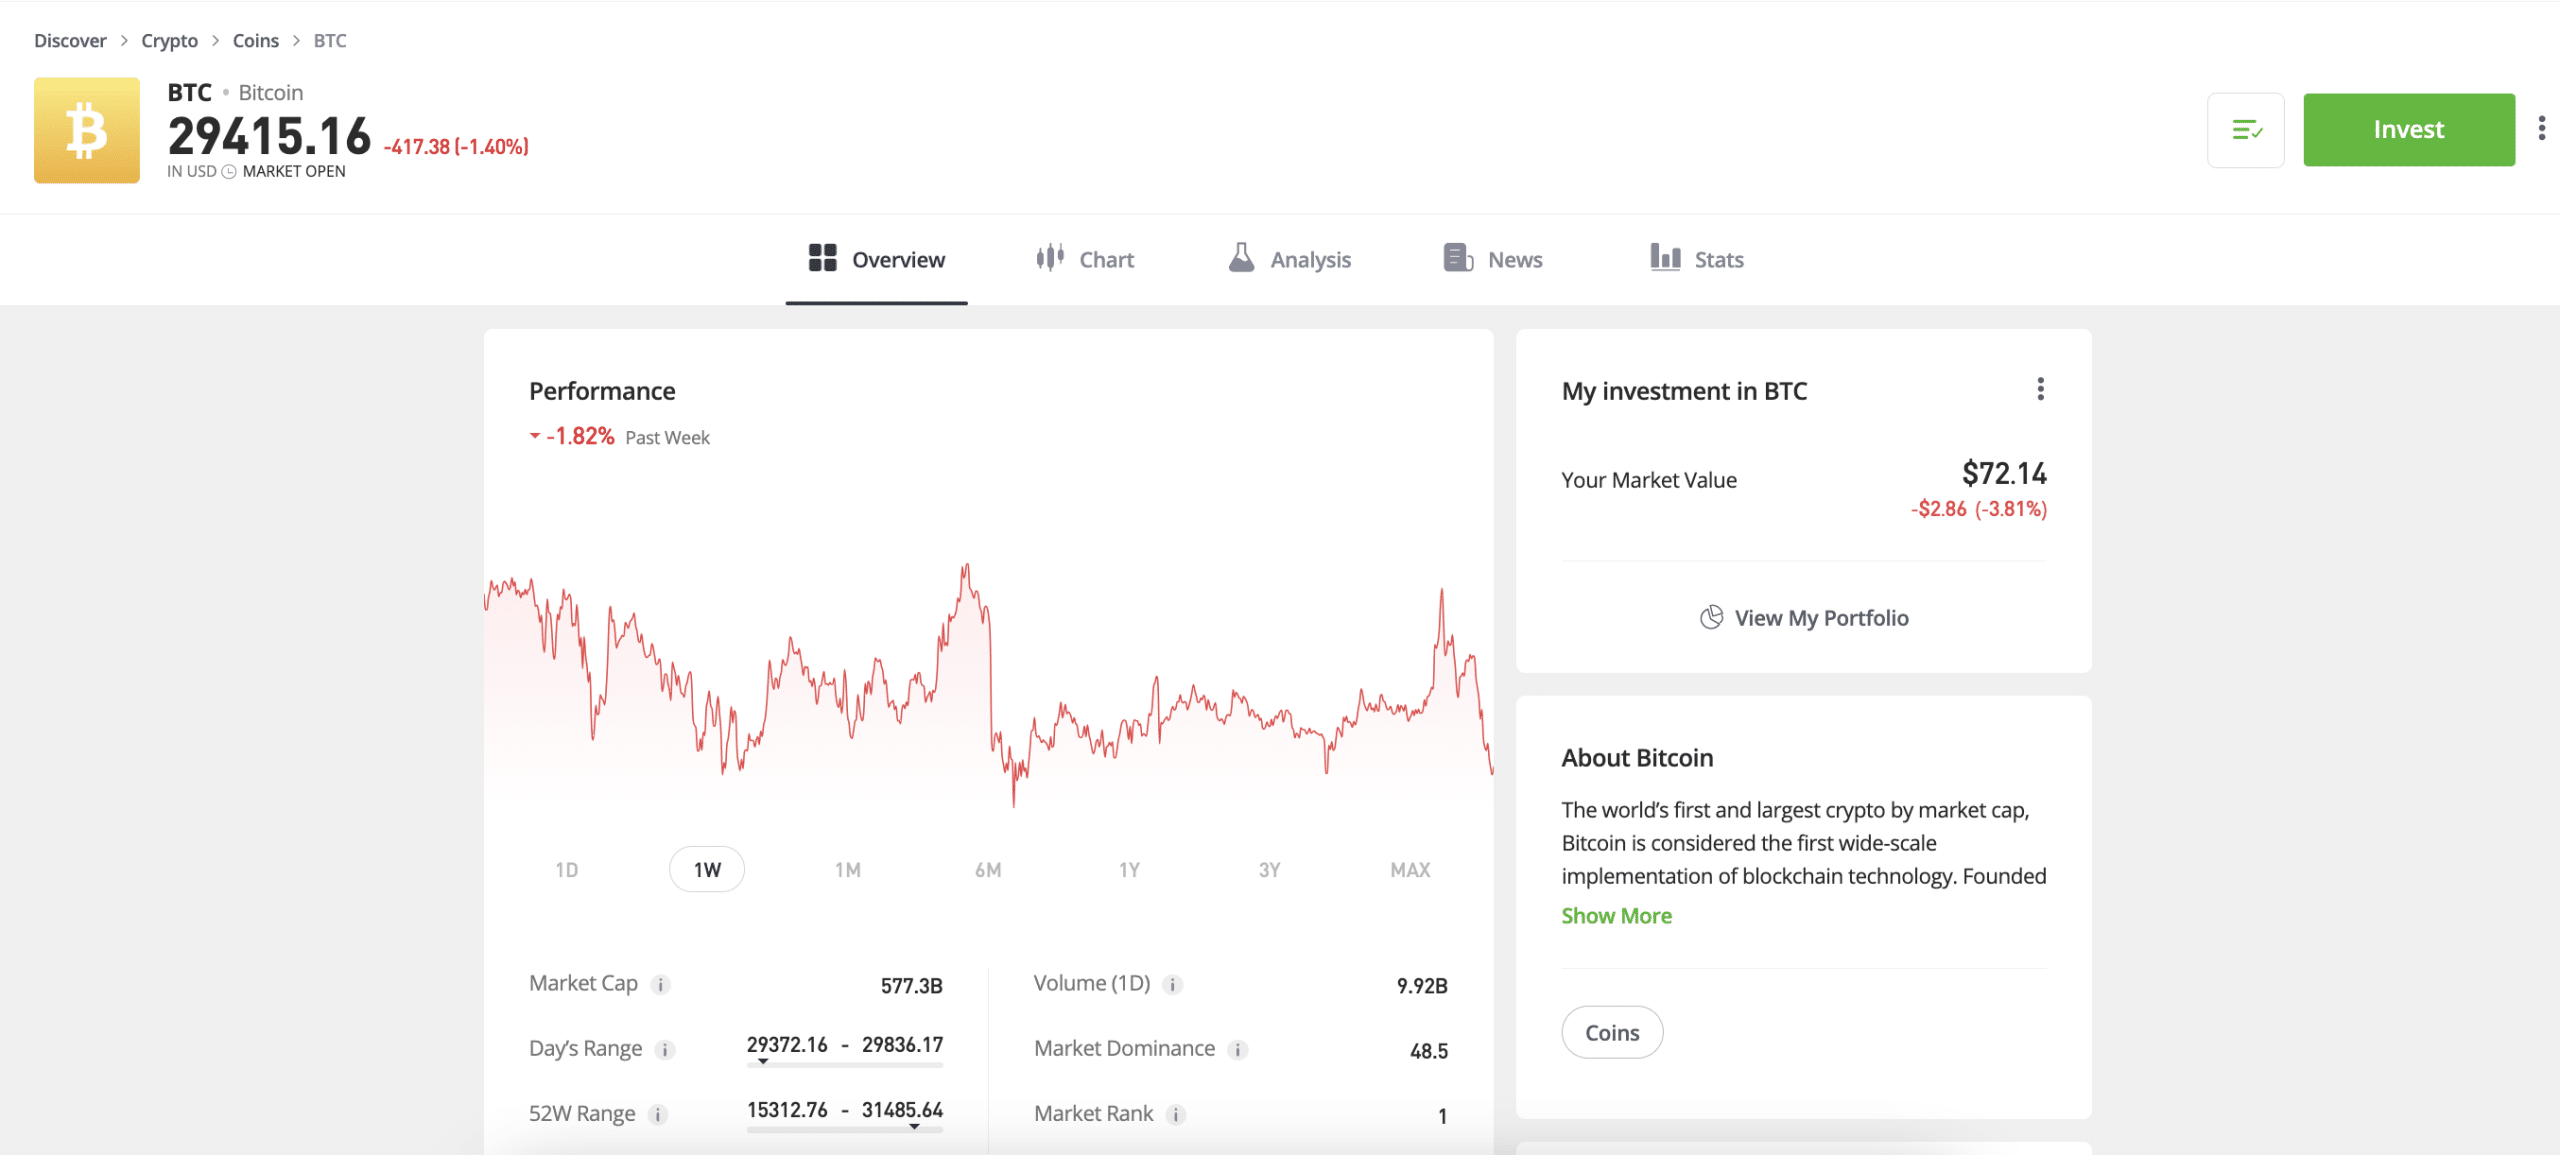
Task: Show Market Rank info icon
Action: [x=1176, y=1115]
